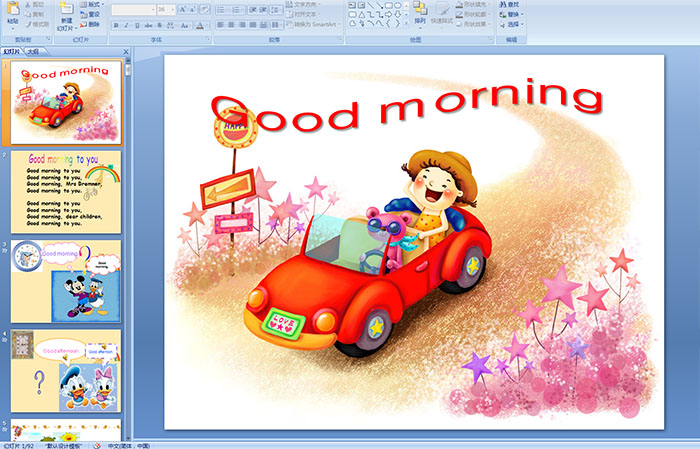Toggle Align Text Left
The image size is (700, 449).
(x=220, y=25)
